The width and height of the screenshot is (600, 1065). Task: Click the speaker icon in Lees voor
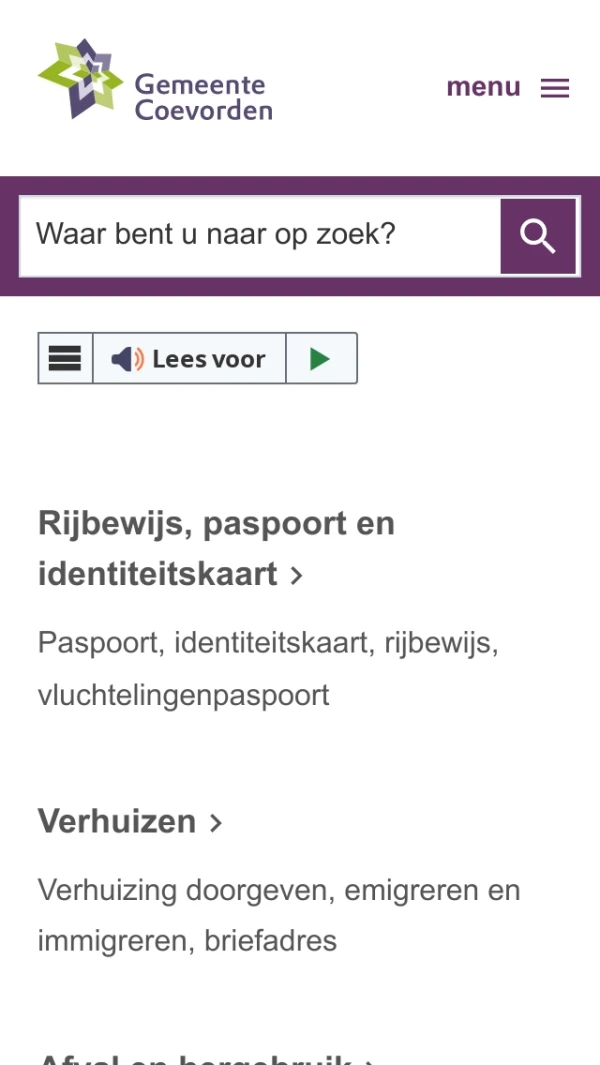coord(127,359)
